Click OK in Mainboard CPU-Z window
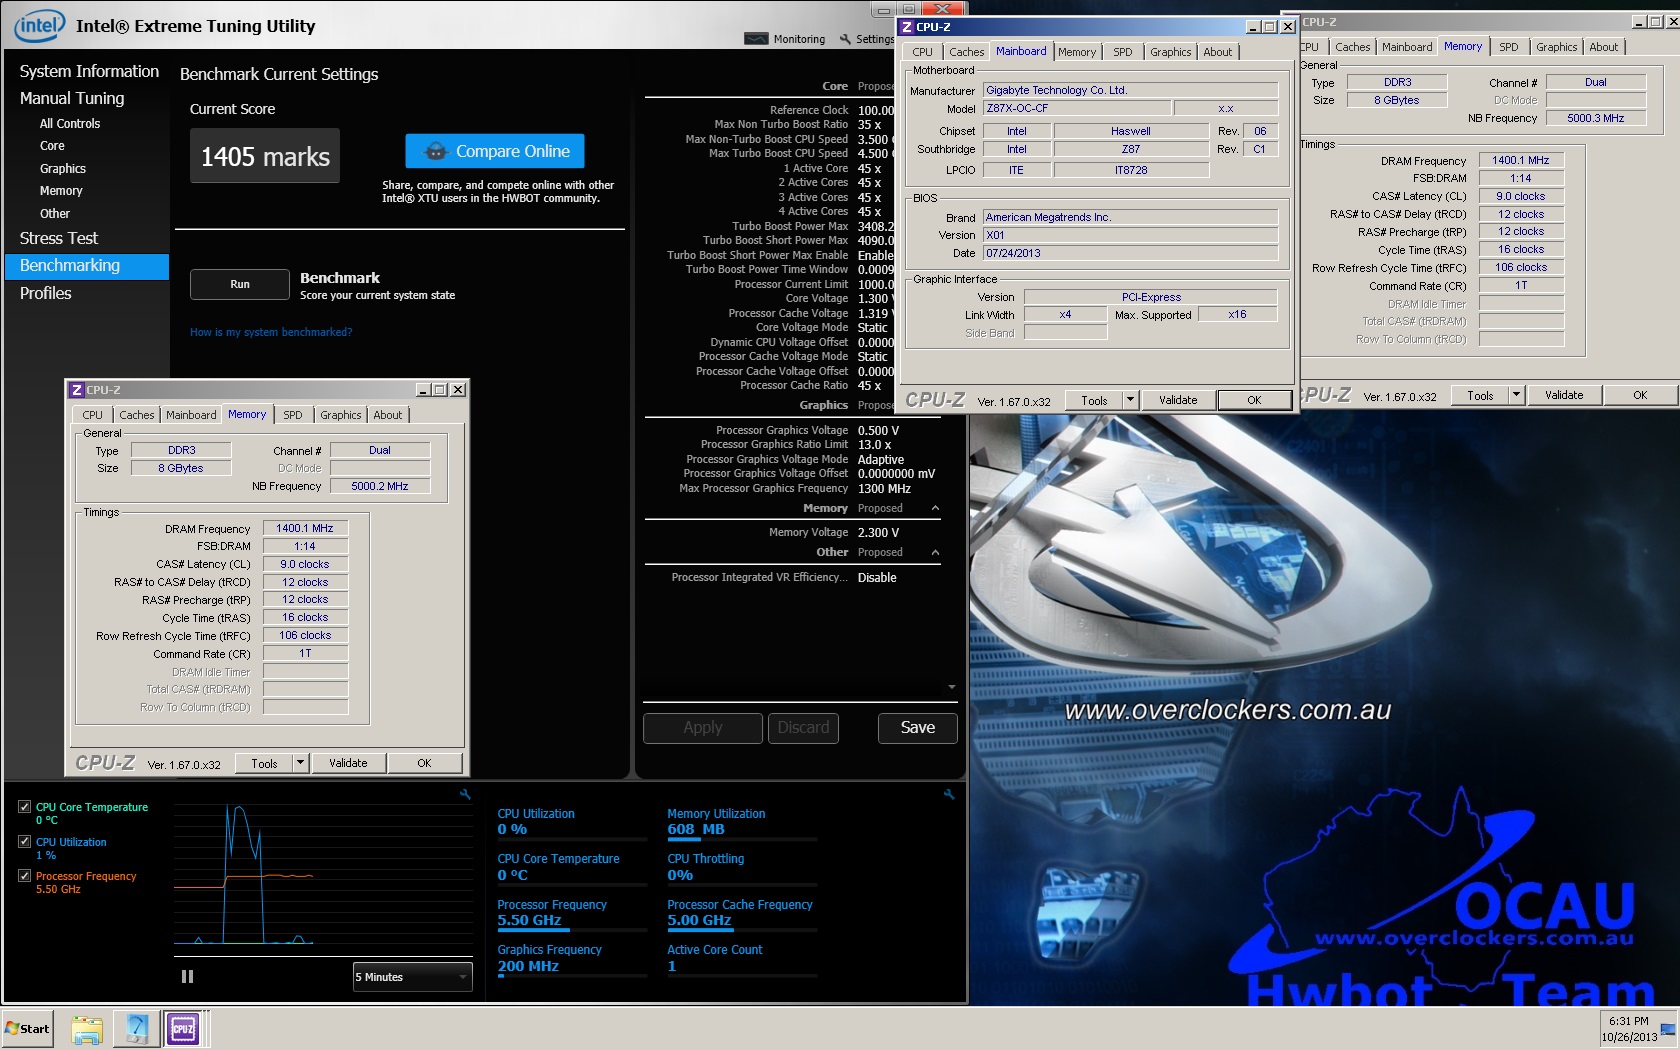Viewport: 1680px width, 1050px height. [1254, 400]
